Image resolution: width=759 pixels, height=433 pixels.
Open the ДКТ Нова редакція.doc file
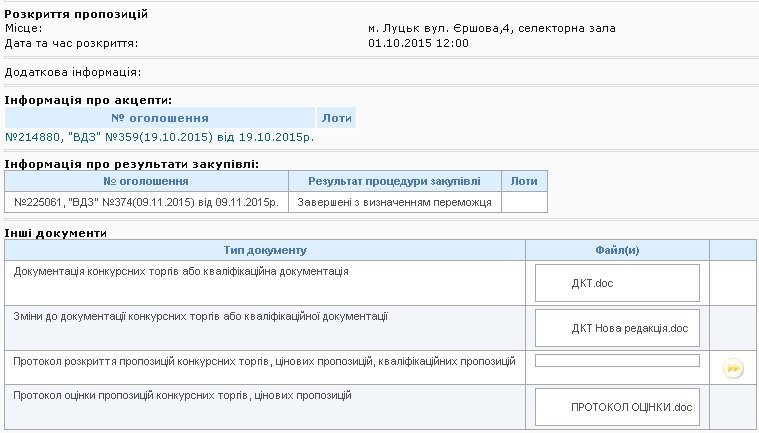click(x=630, y=328)
